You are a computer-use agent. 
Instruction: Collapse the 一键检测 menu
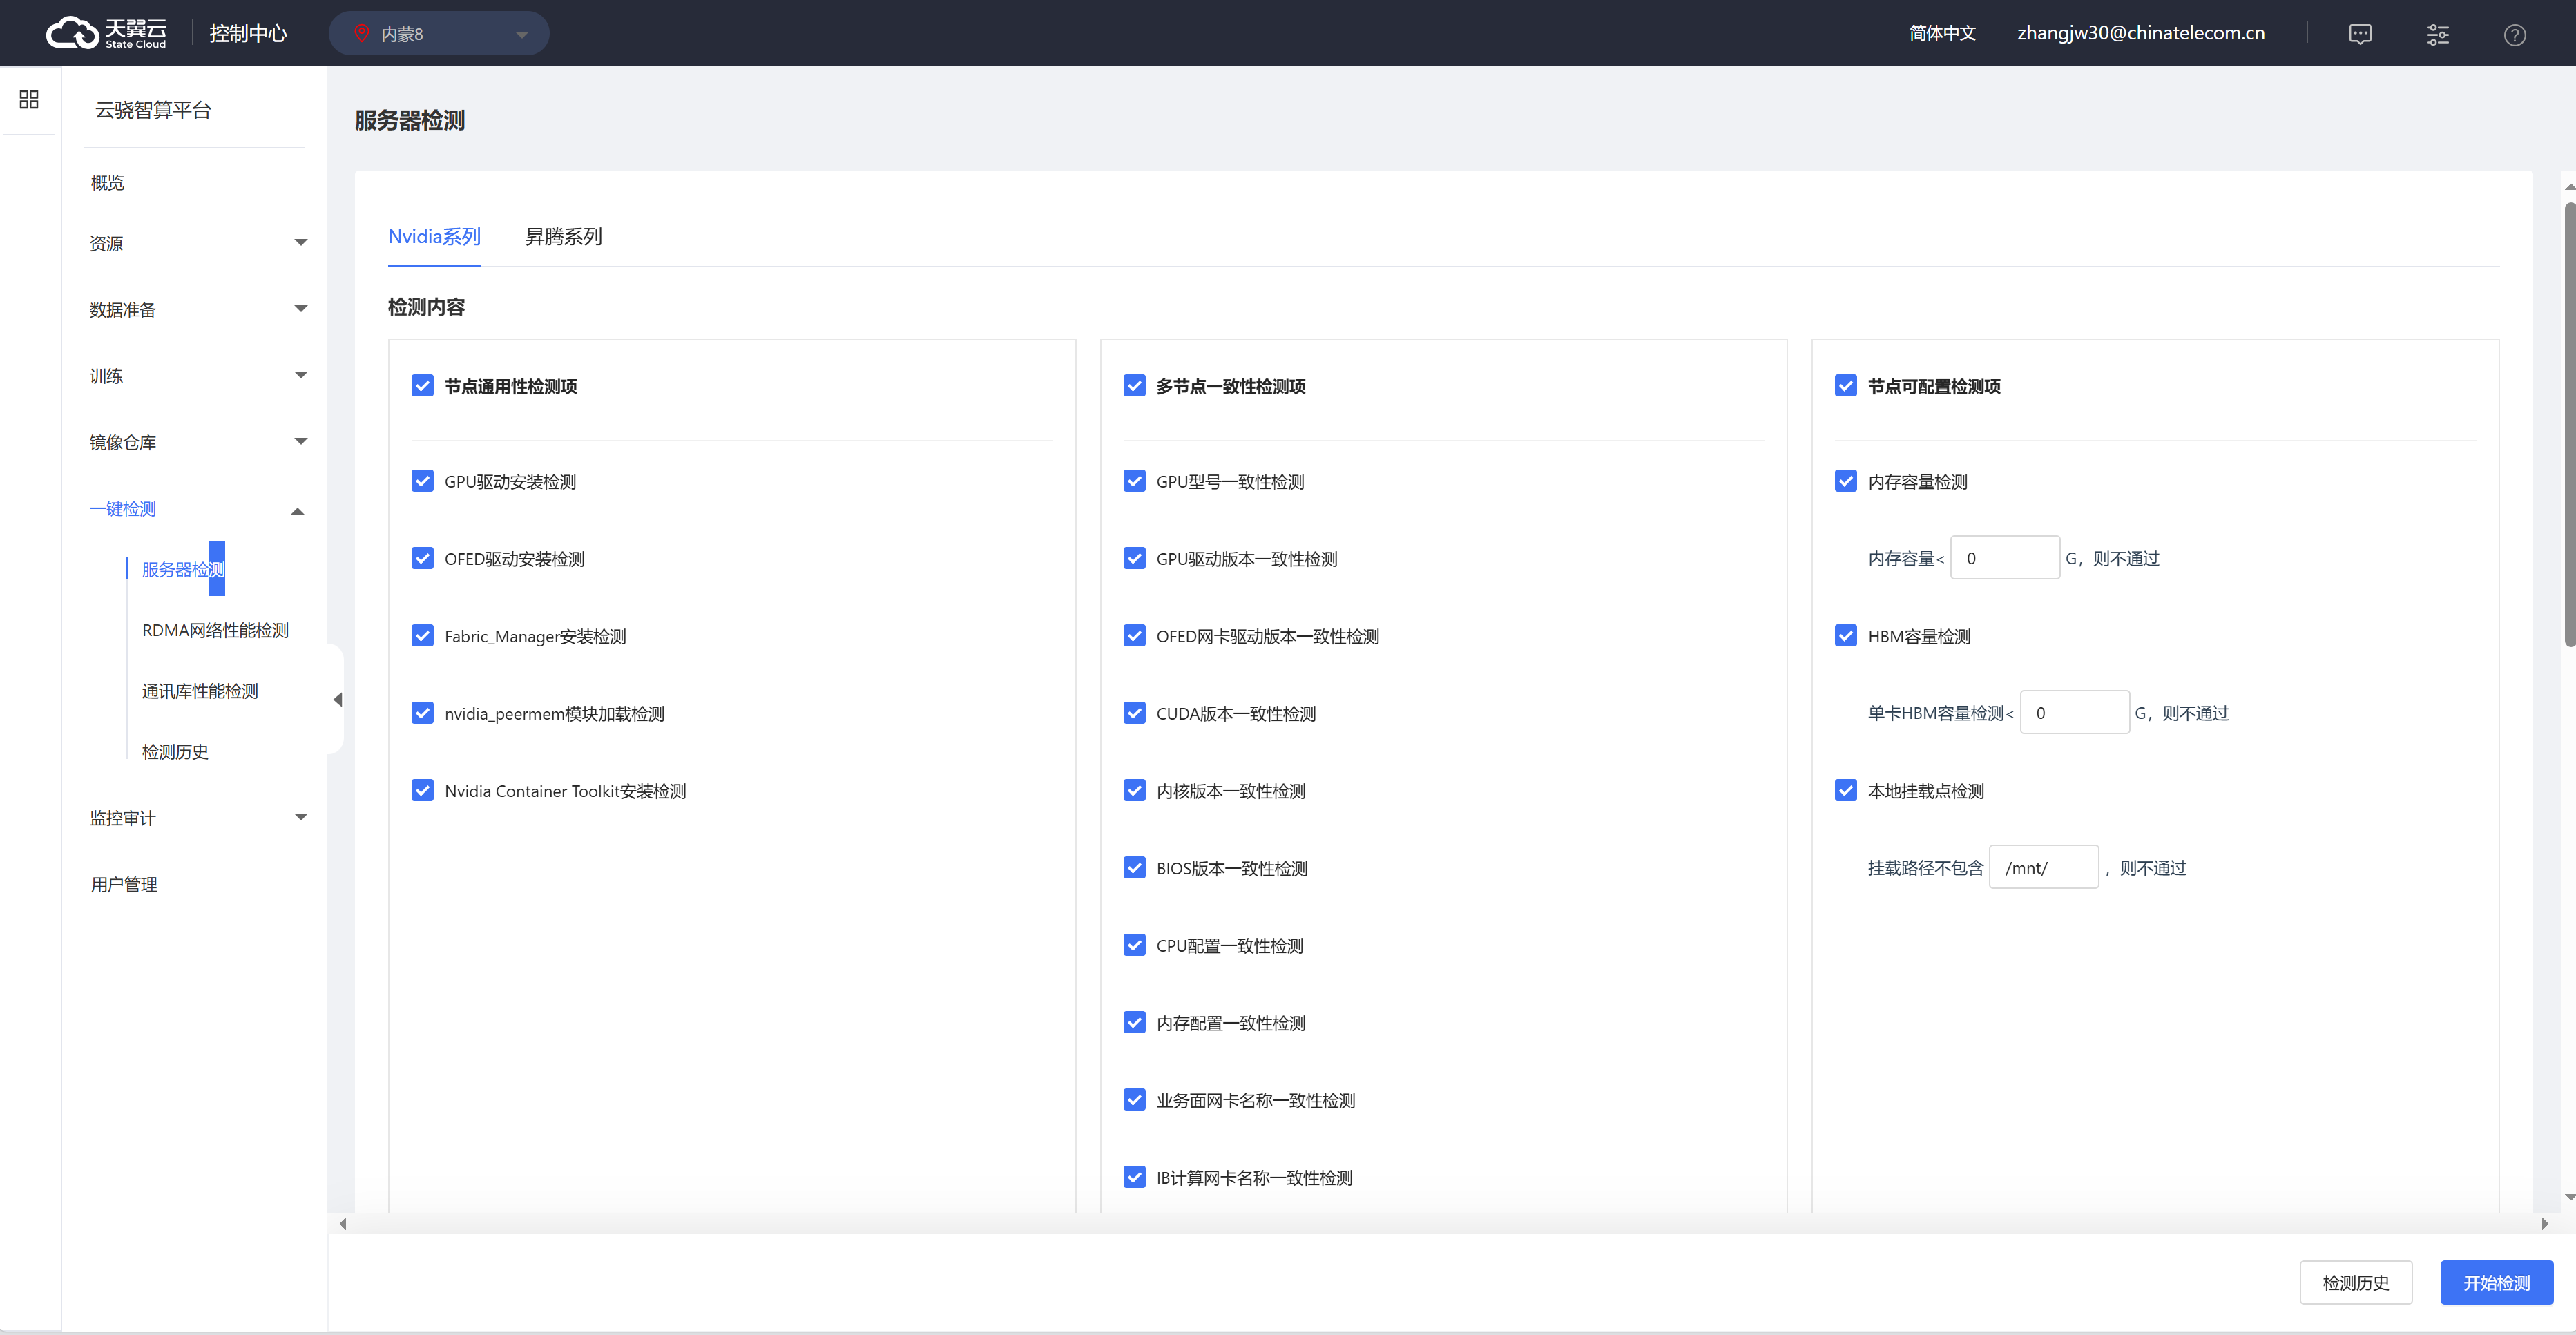pyautogui.click(x=198, y=508)
